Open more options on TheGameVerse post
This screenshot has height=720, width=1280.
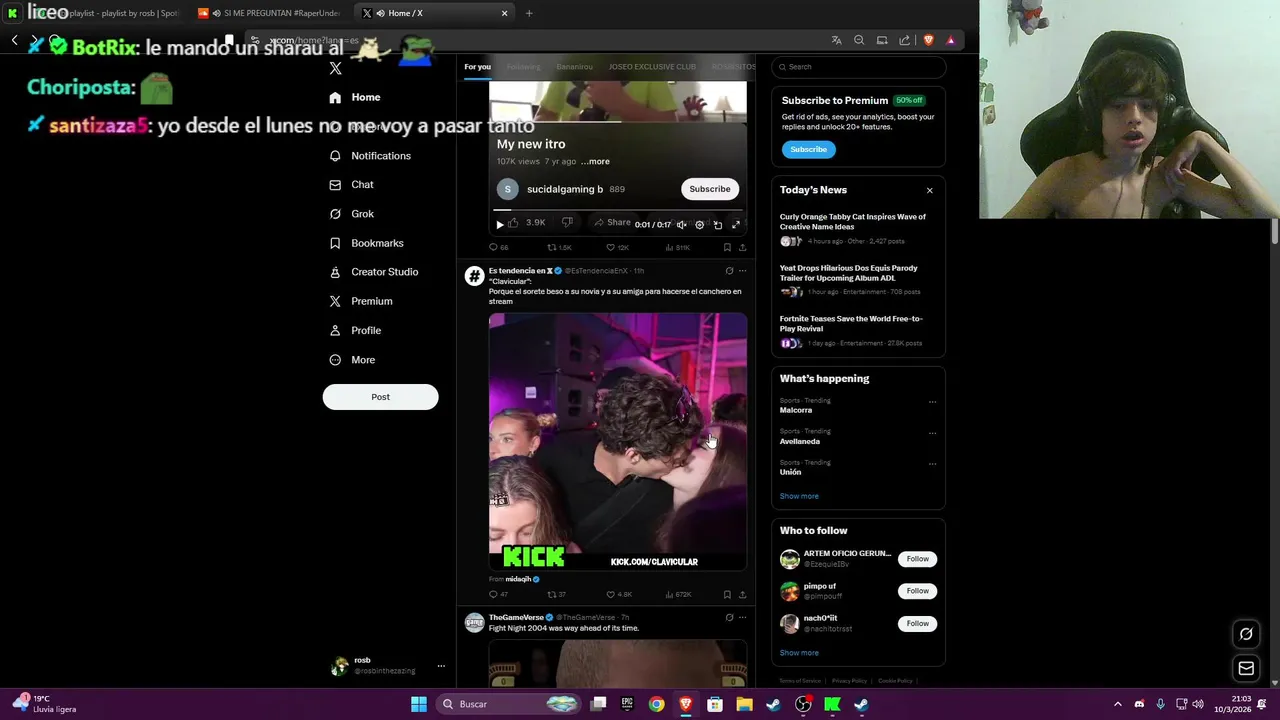(x=742, y=618)
